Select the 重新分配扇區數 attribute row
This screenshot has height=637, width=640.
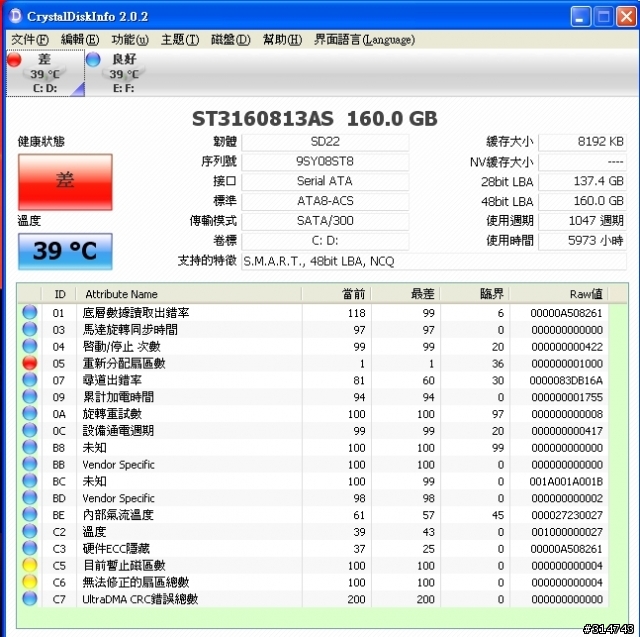click(313, 363)
